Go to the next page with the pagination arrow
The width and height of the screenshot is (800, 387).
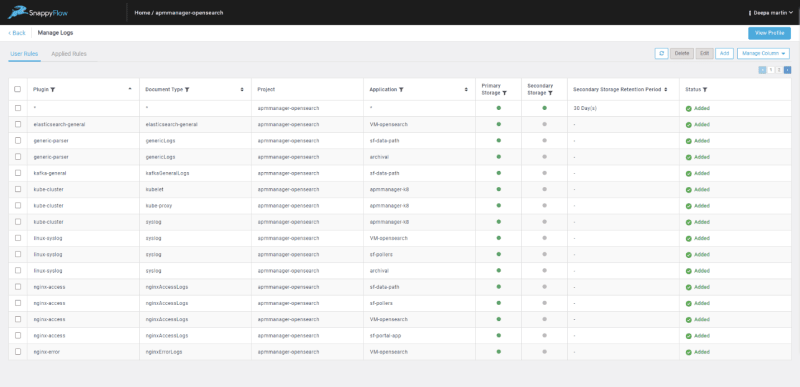pyautogui.click(x=788, y=70)
